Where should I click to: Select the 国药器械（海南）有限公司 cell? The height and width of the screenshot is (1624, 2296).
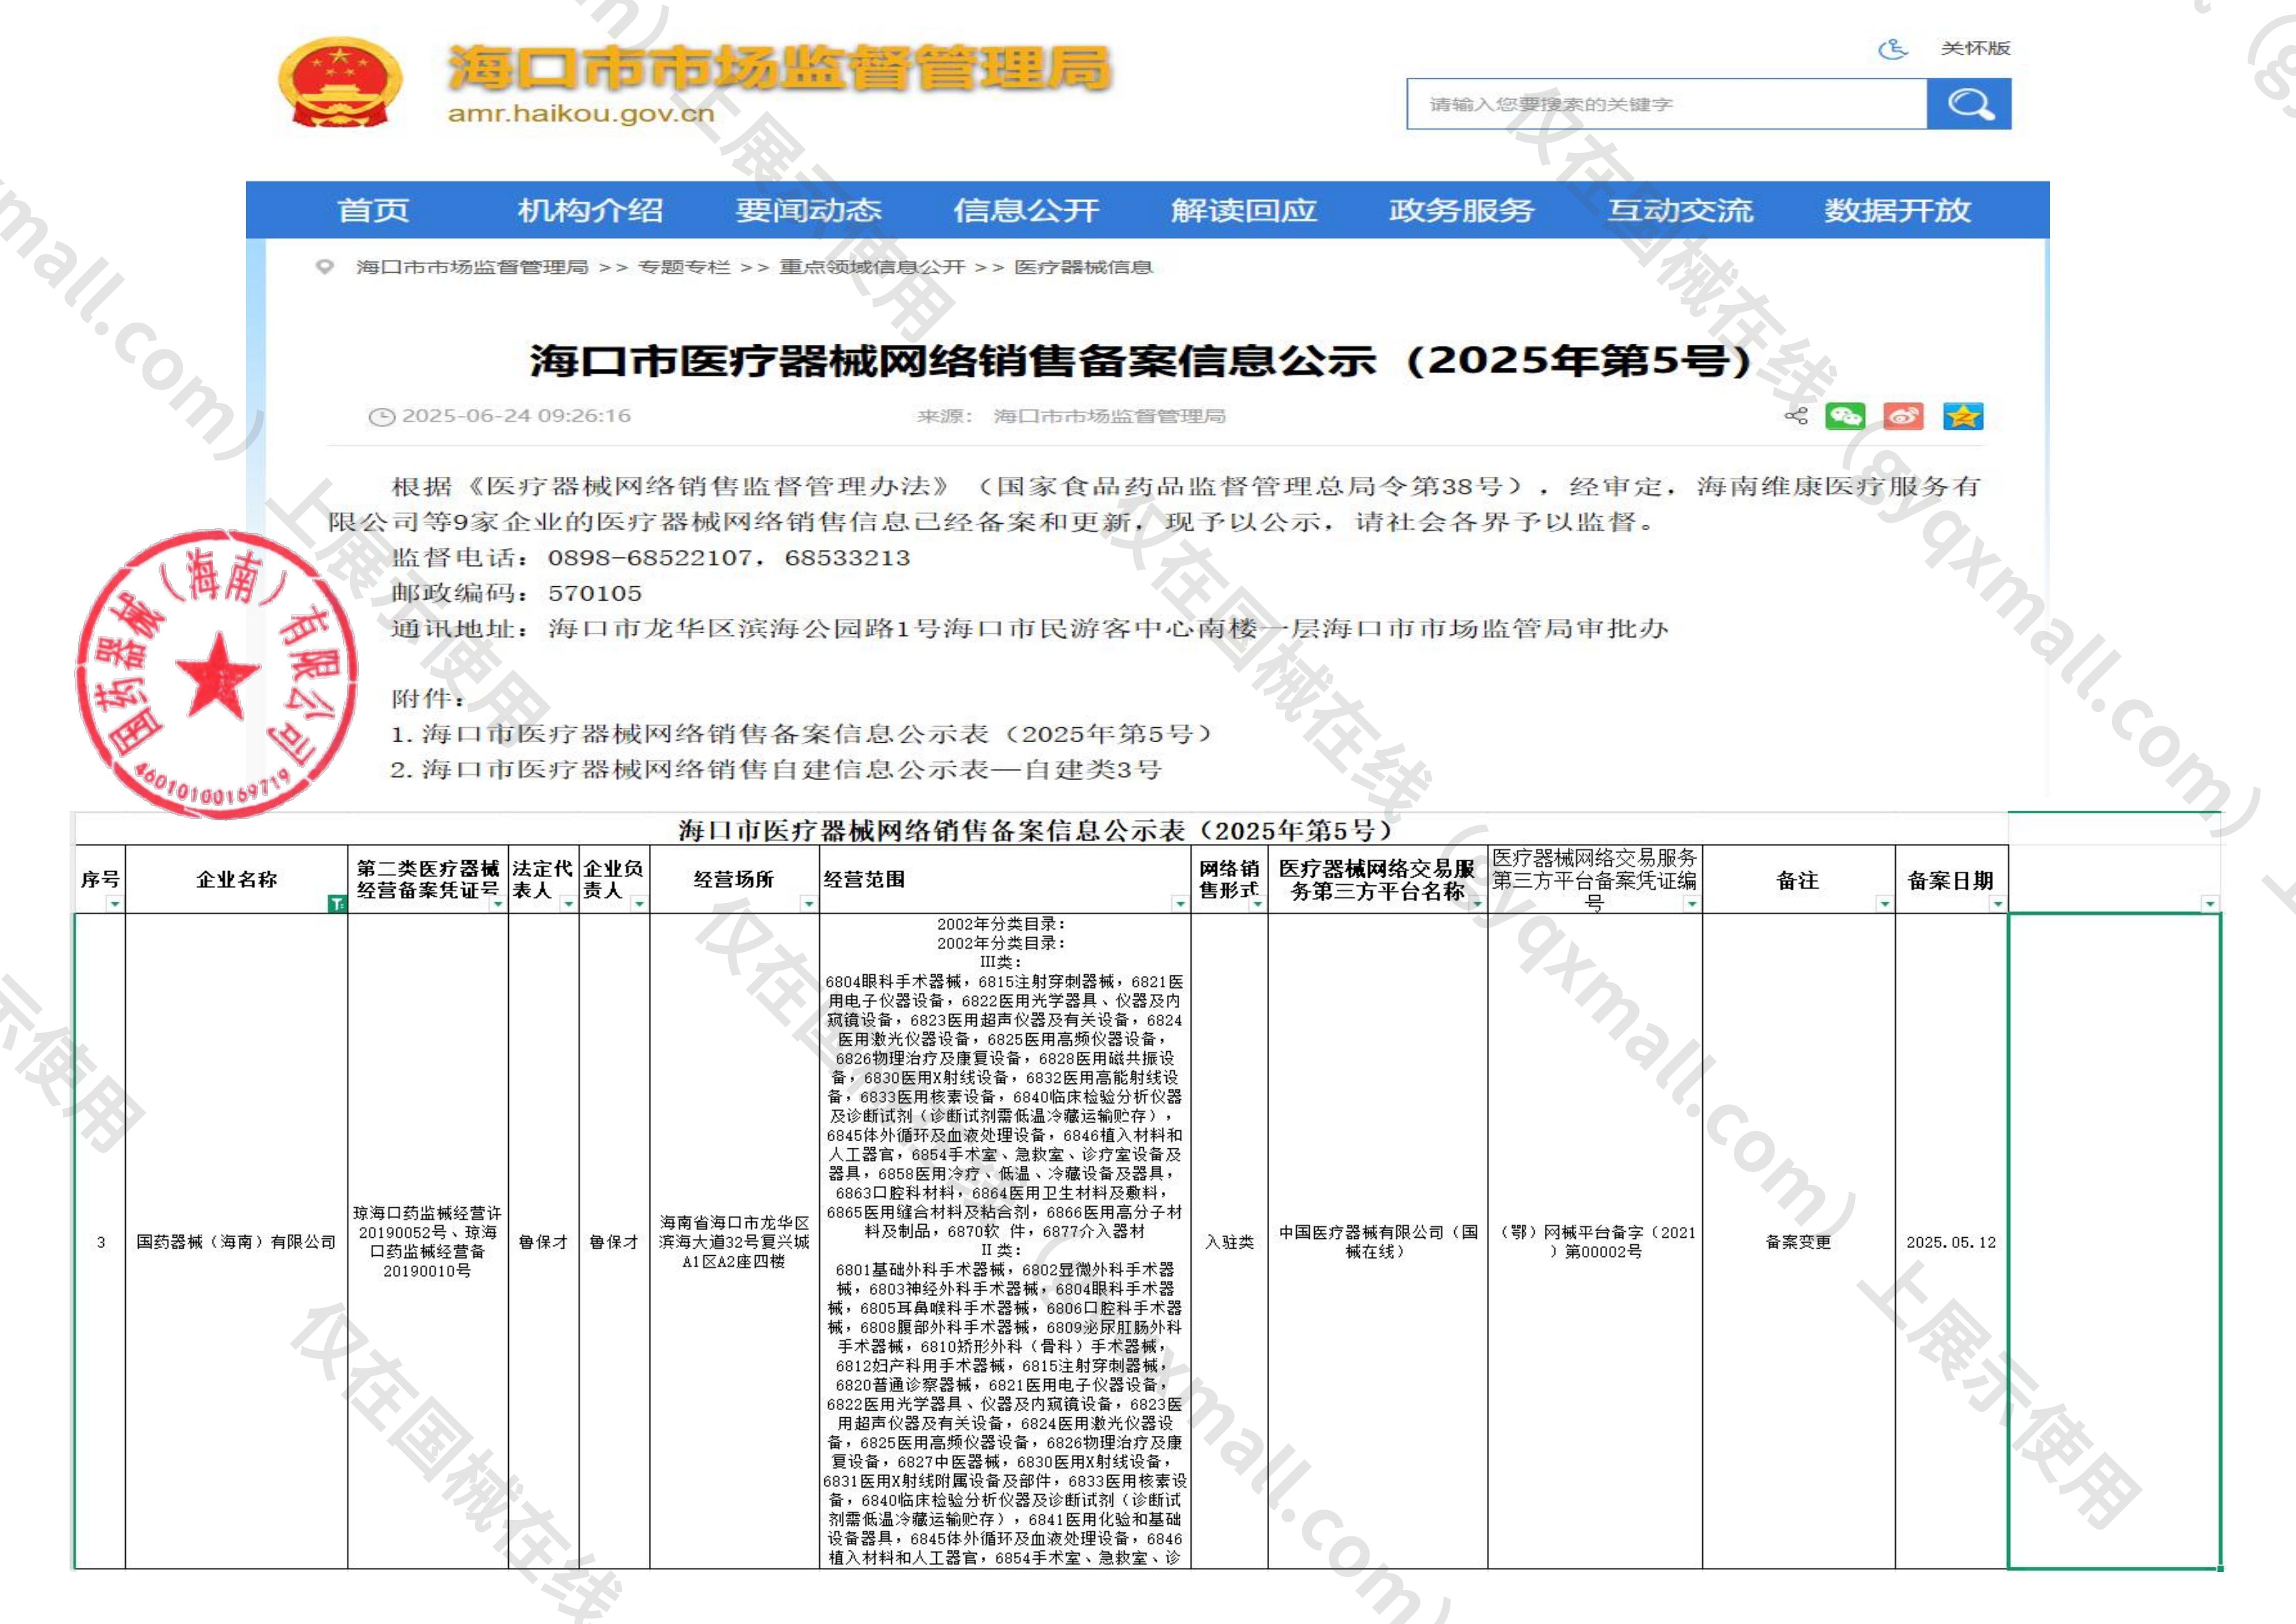tap(236, 1241)
